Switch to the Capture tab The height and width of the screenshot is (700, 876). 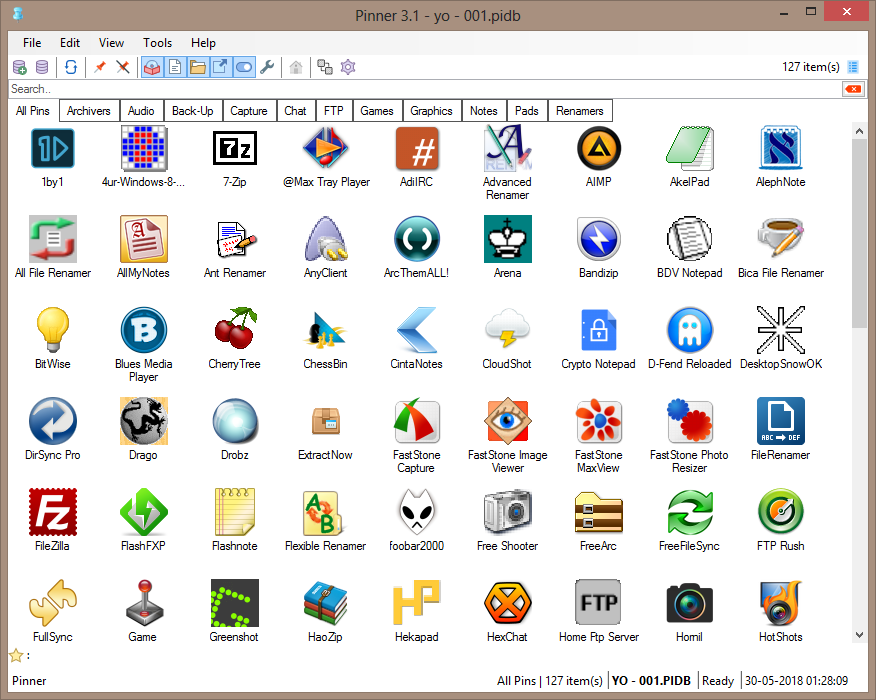[x=249, y=111]
